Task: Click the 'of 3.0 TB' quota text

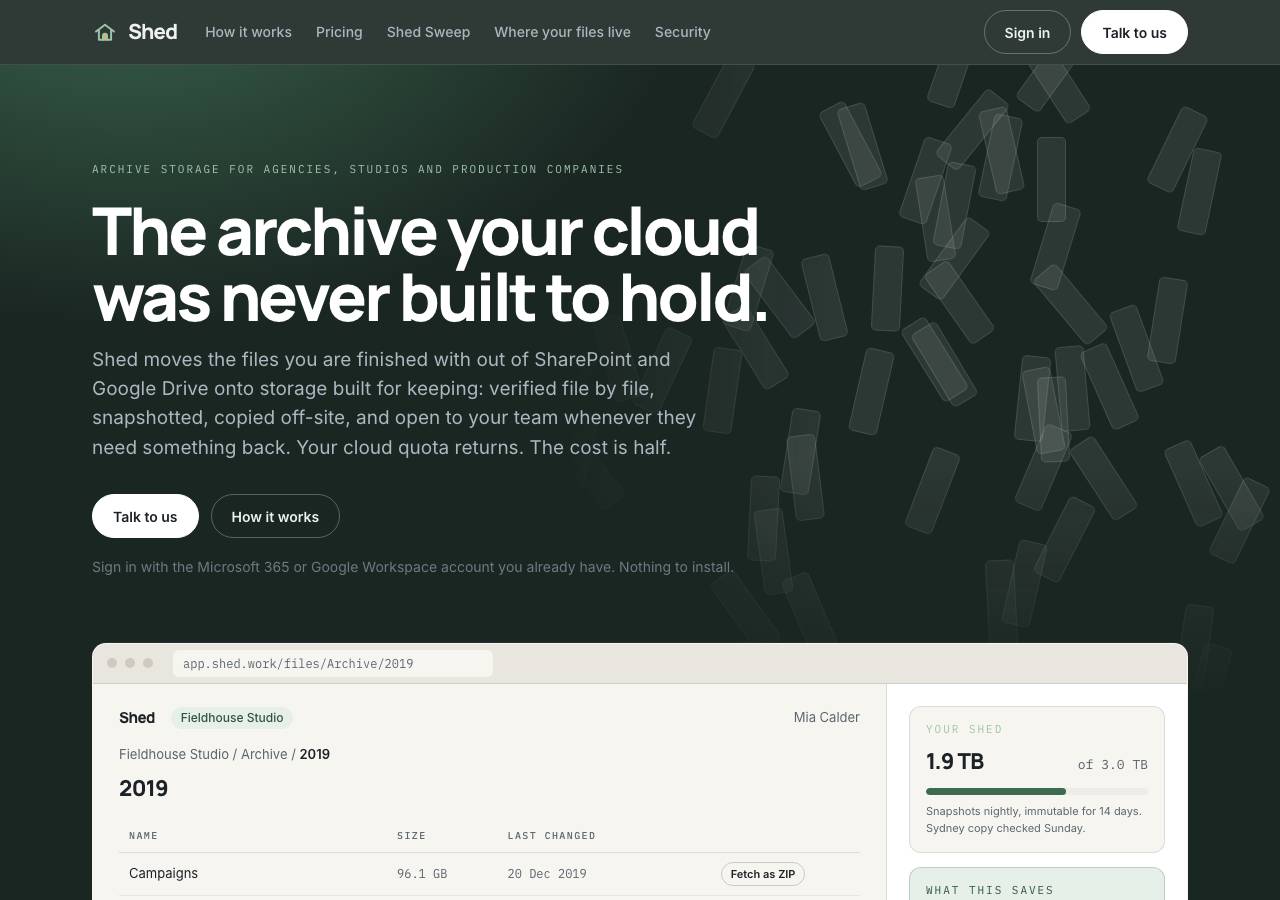Action: pyautogui.click(x=1112, y=765)
